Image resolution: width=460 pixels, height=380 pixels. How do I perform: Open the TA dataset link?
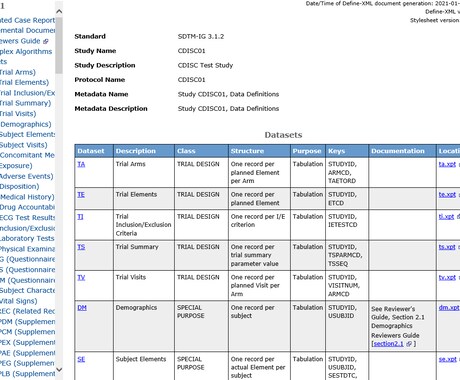[x=81, y=164]
